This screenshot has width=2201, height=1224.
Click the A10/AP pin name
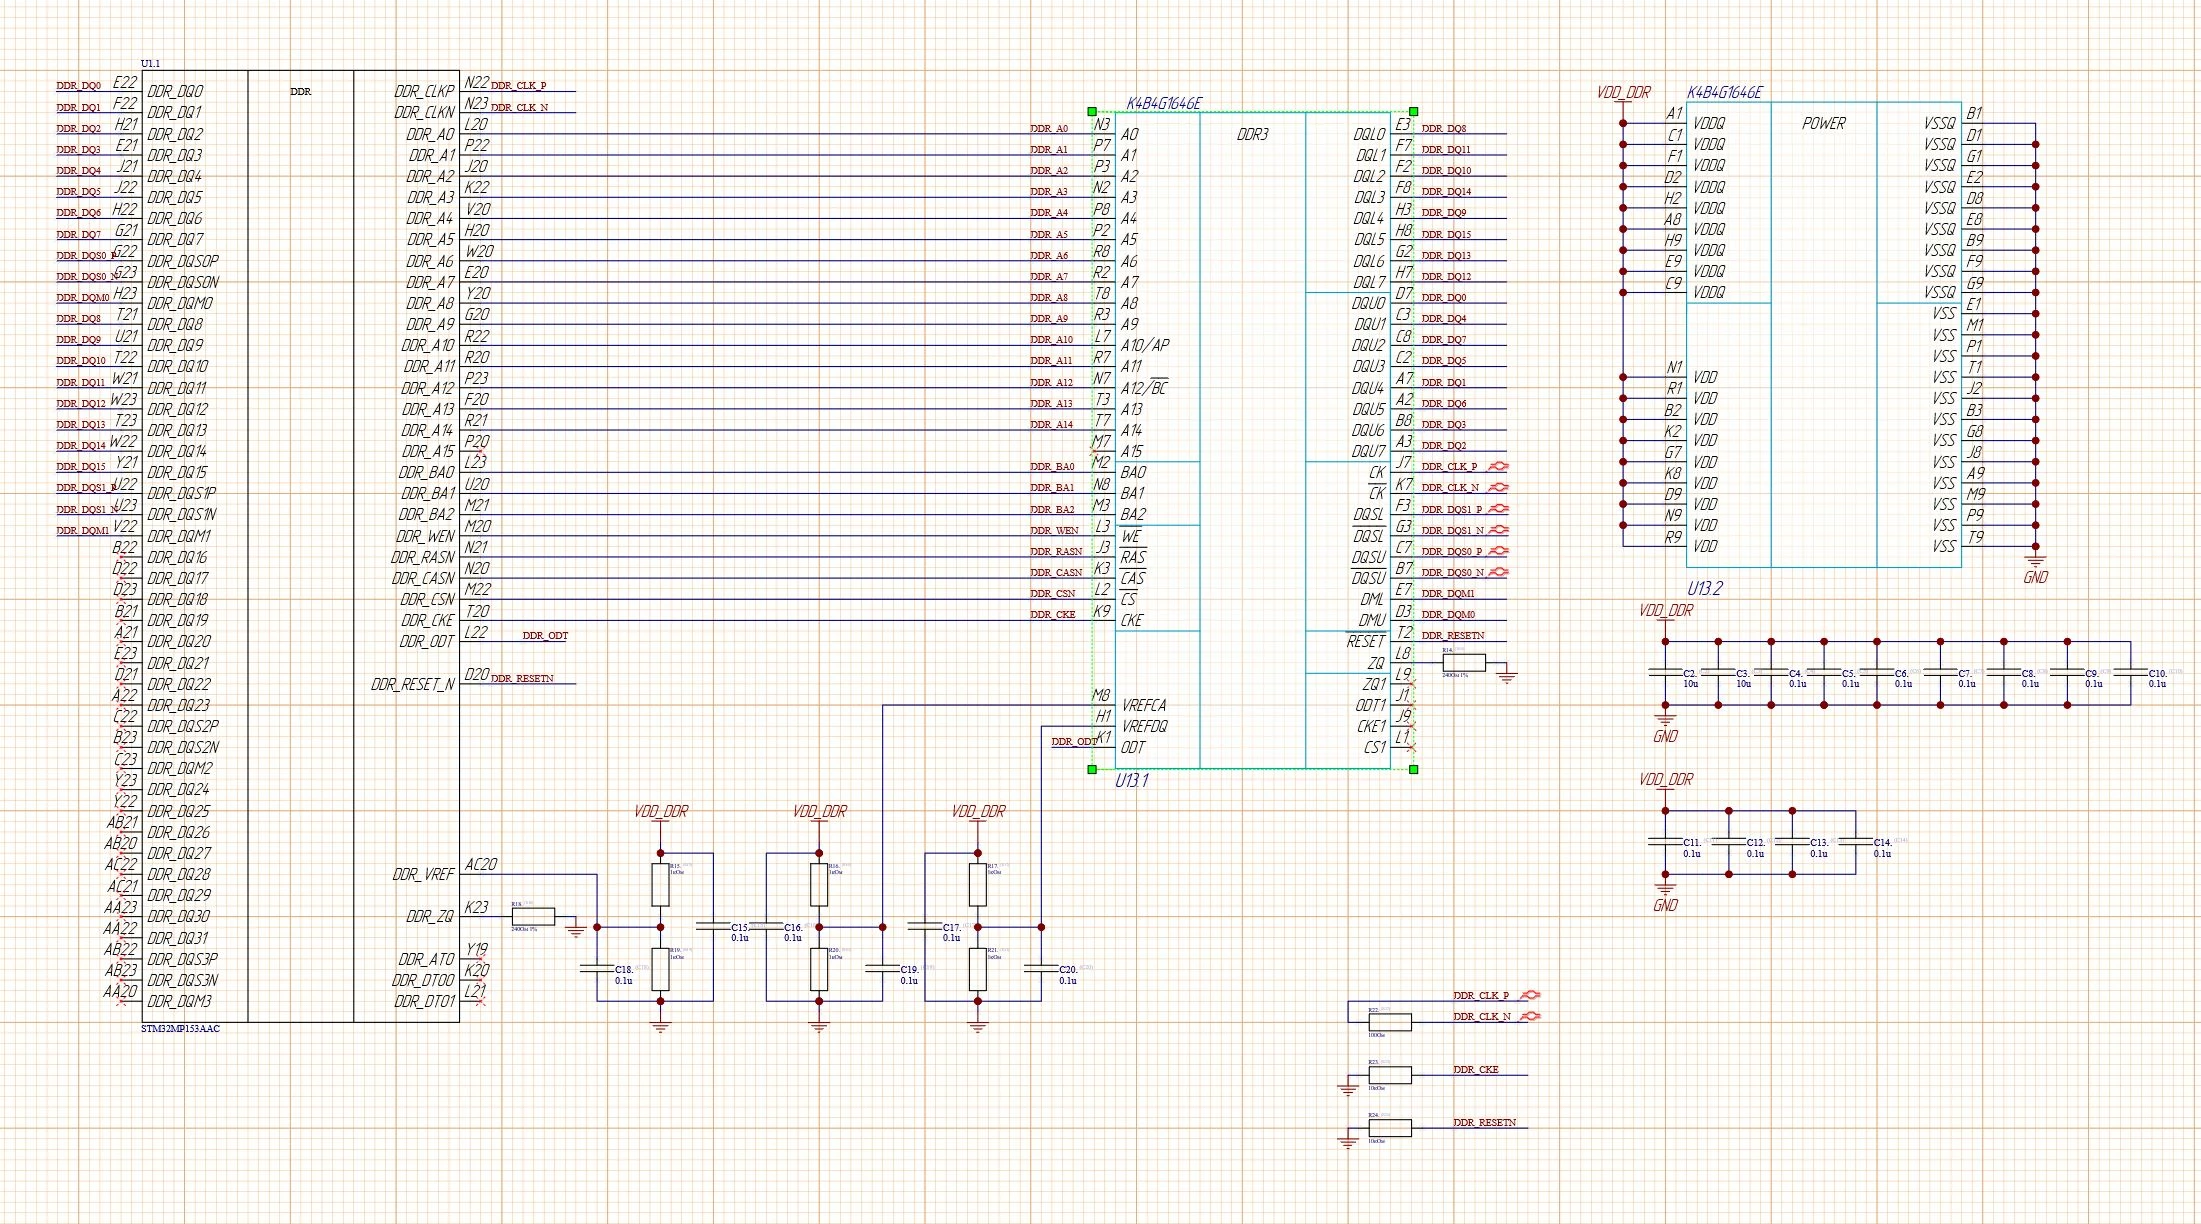click(1145, 345)
